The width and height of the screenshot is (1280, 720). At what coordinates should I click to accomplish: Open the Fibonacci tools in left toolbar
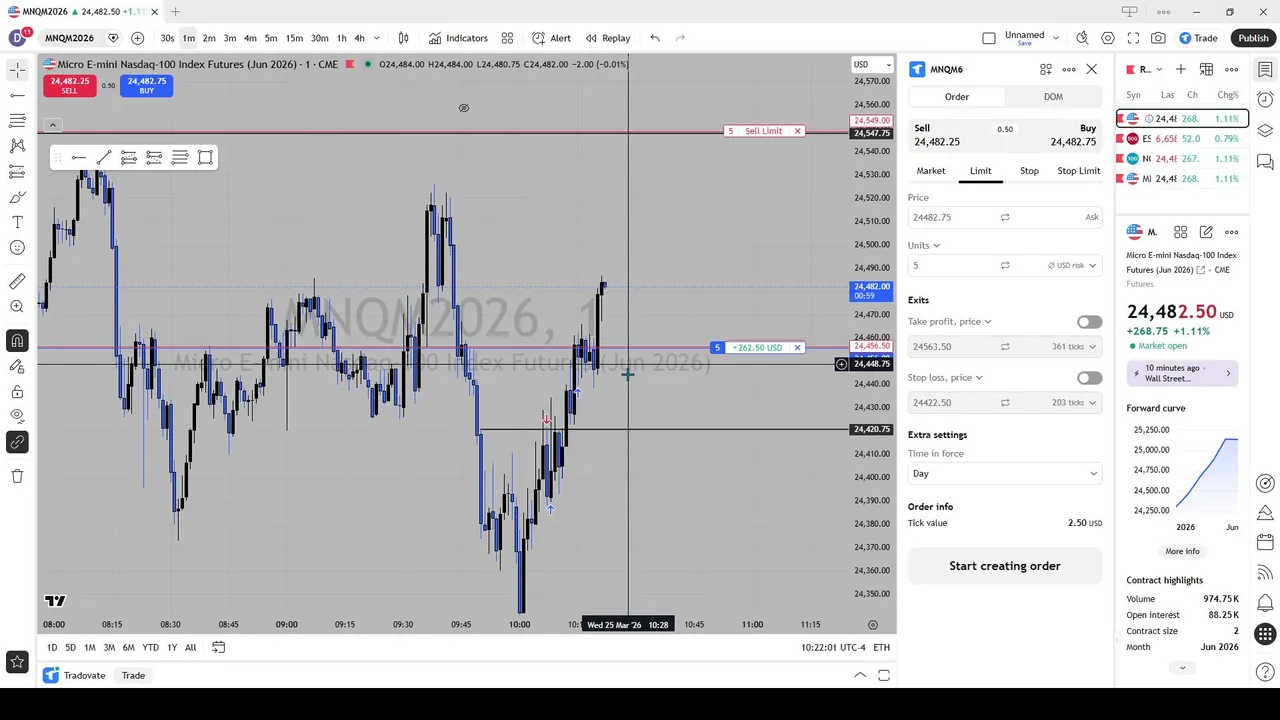point(17,120)
